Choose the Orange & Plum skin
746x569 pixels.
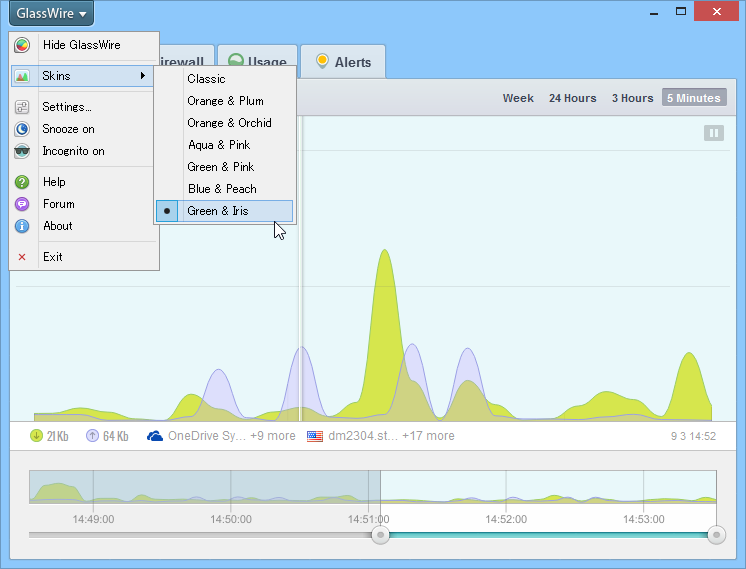(x=224, y=101)
